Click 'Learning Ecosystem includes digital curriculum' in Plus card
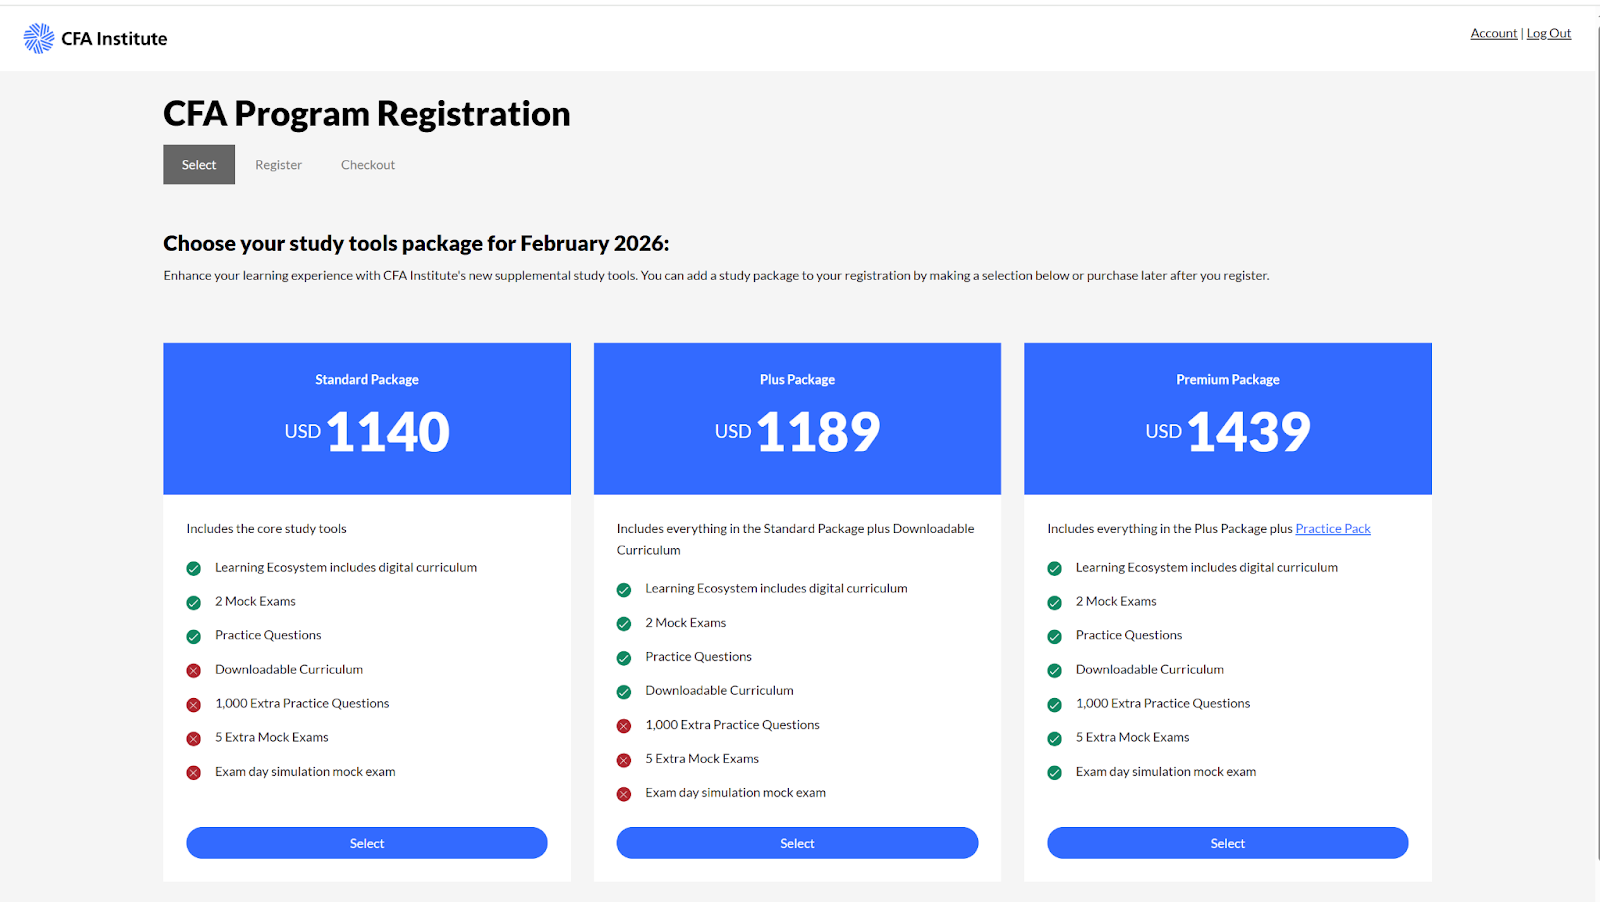 pyautogui.click(x=776, y=589)
